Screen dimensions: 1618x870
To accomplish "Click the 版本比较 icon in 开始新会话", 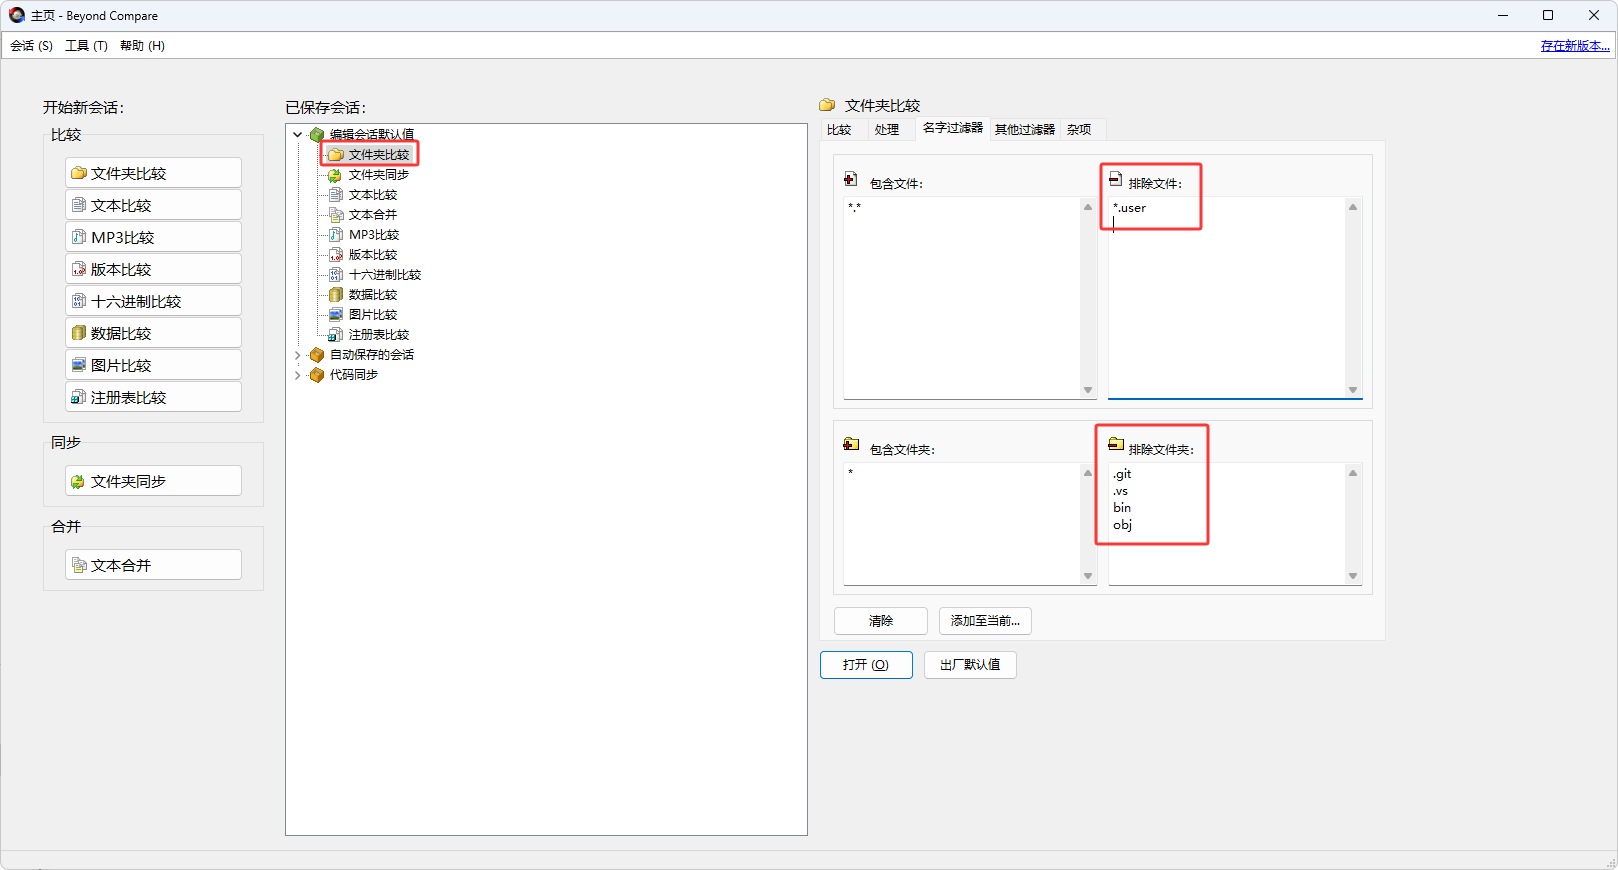I will click(x=79, y=269).
